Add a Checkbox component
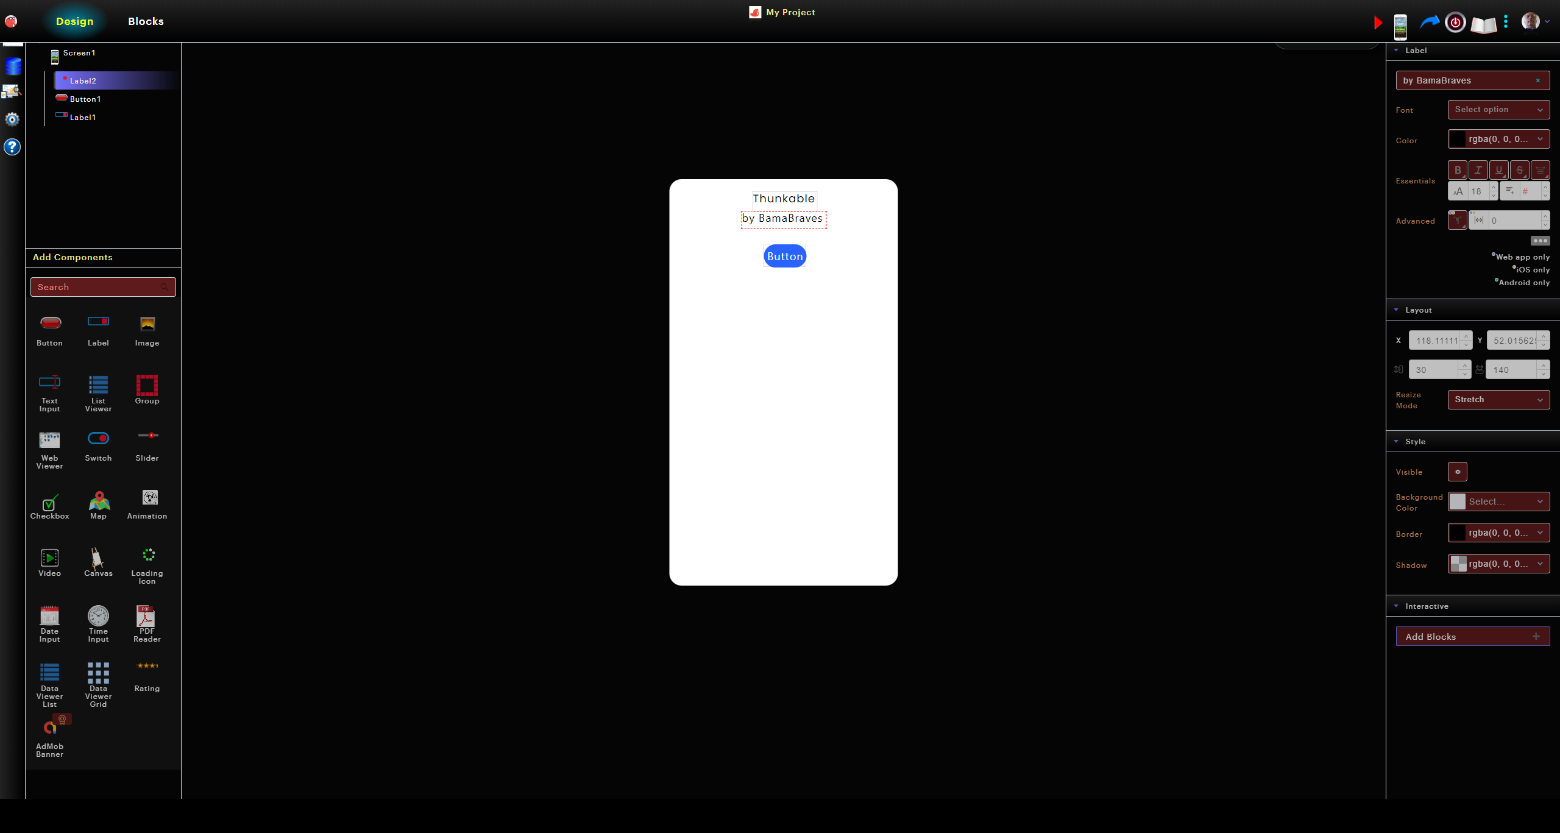The image size is (1560, 833). 50,506
